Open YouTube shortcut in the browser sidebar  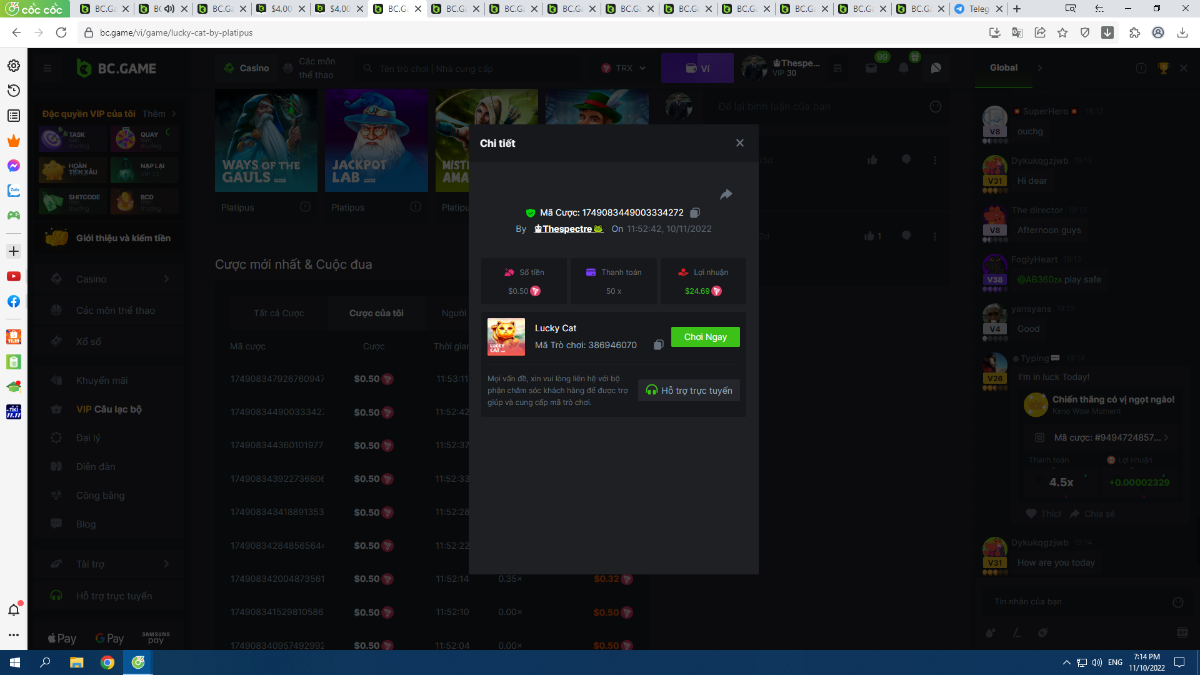click(14, 276)
